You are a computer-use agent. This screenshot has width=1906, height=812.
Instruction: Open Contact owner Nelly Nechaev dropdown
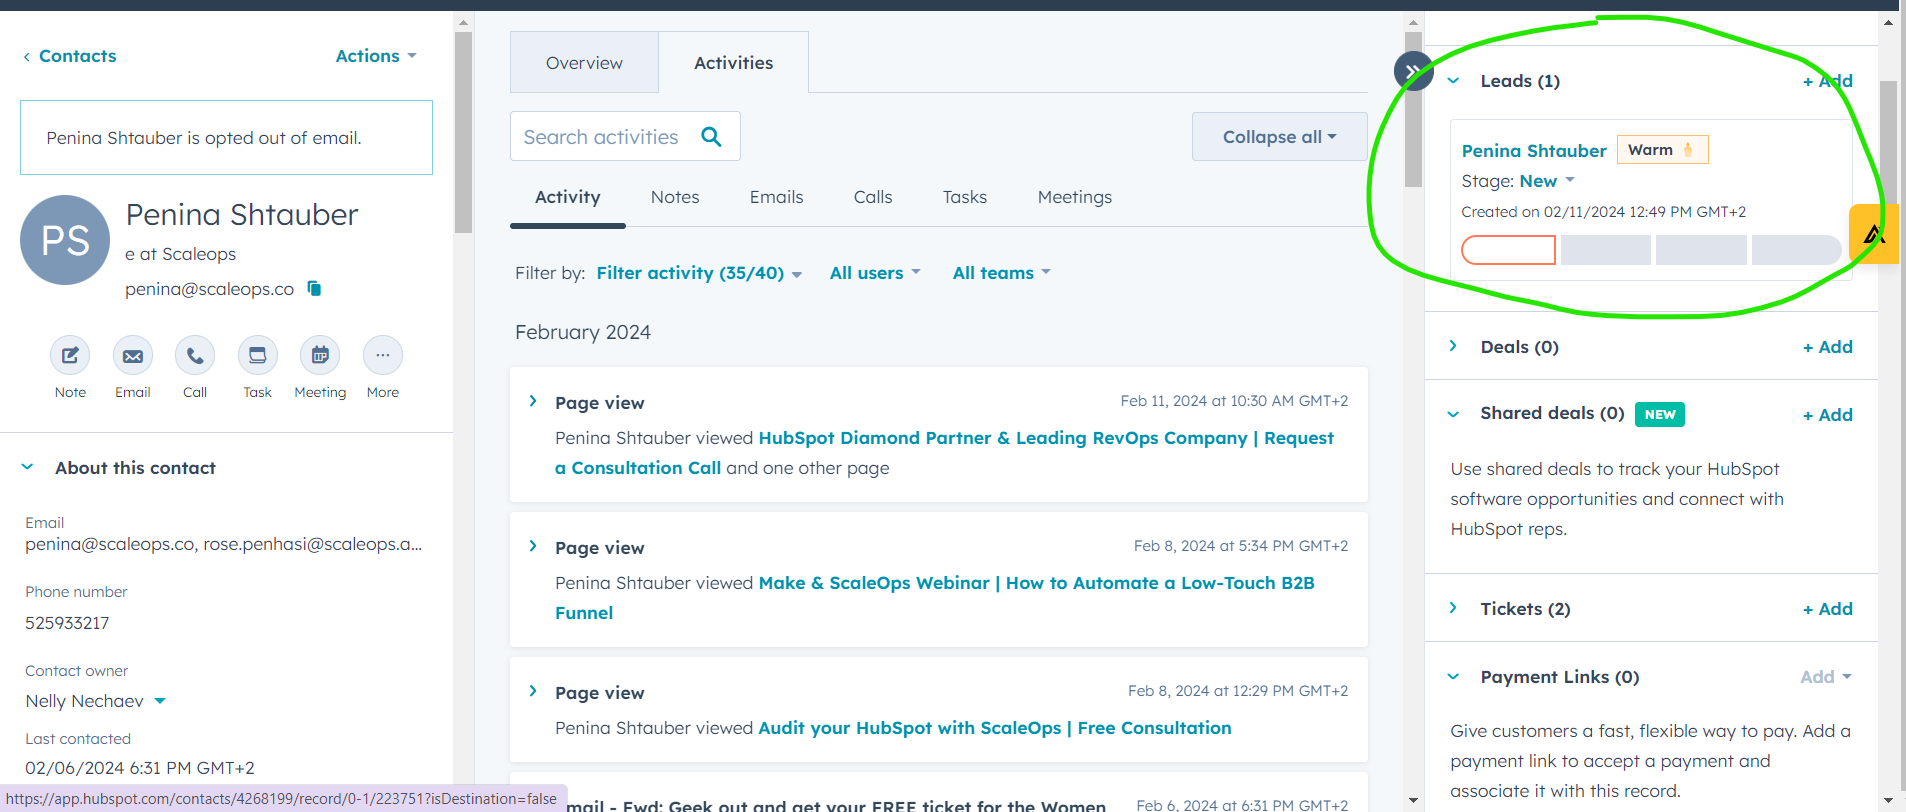95,701
